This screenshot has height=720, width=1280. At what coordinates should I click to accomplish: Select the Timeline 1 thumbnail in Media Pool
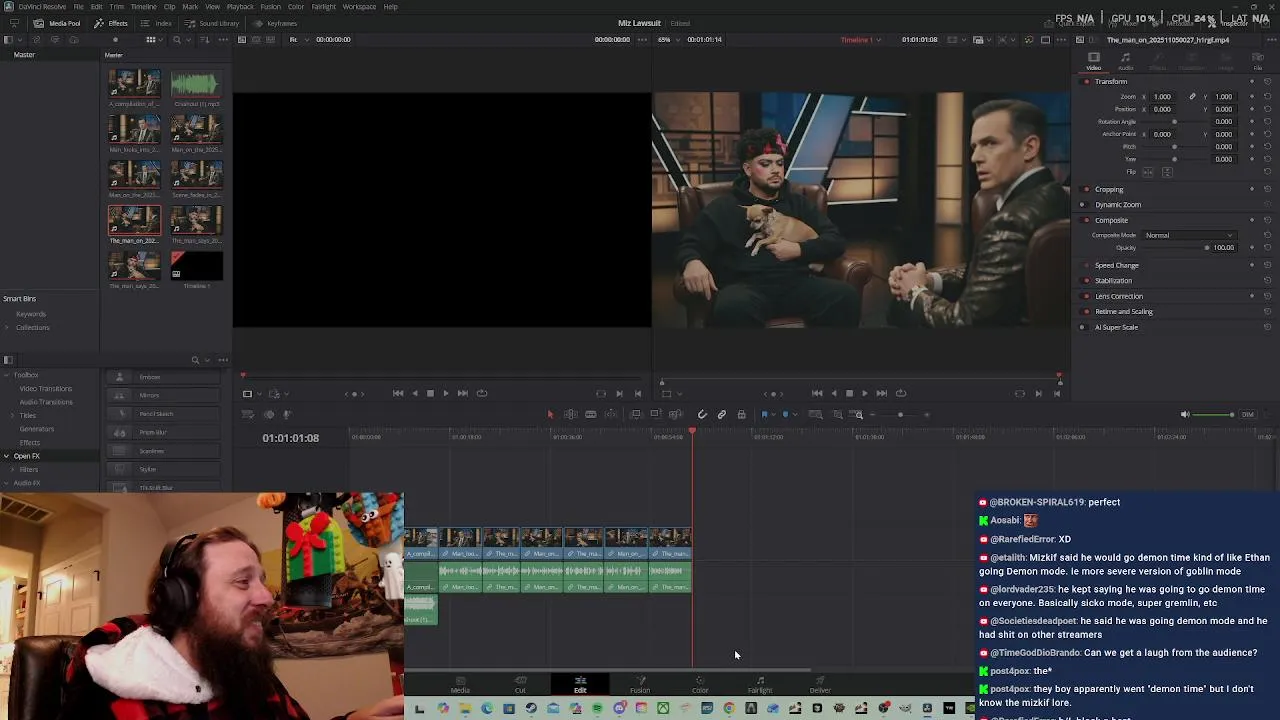pos(196,265)
